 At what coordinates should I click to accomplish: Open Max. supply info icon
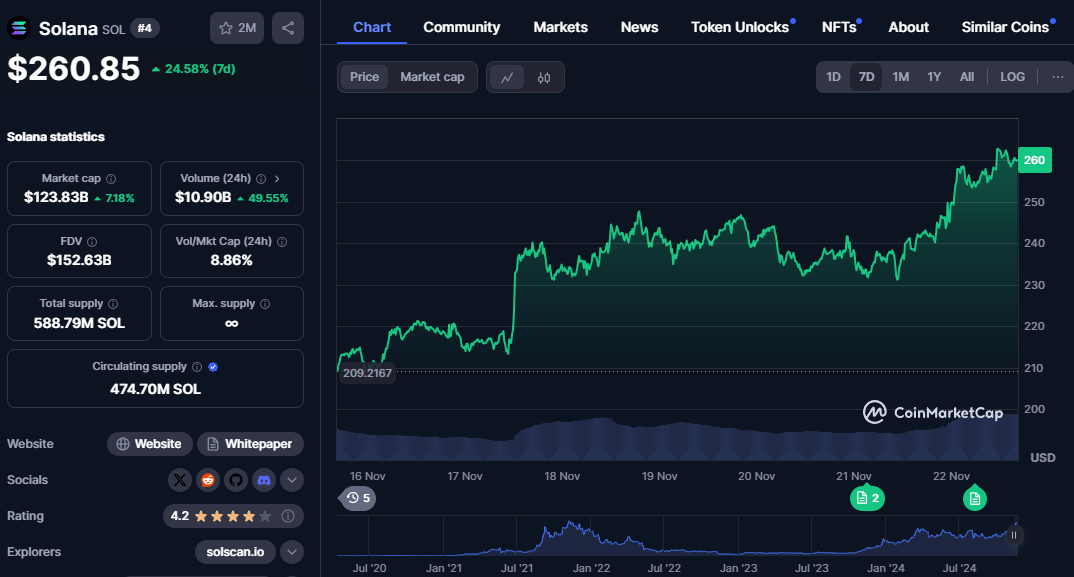265,304
